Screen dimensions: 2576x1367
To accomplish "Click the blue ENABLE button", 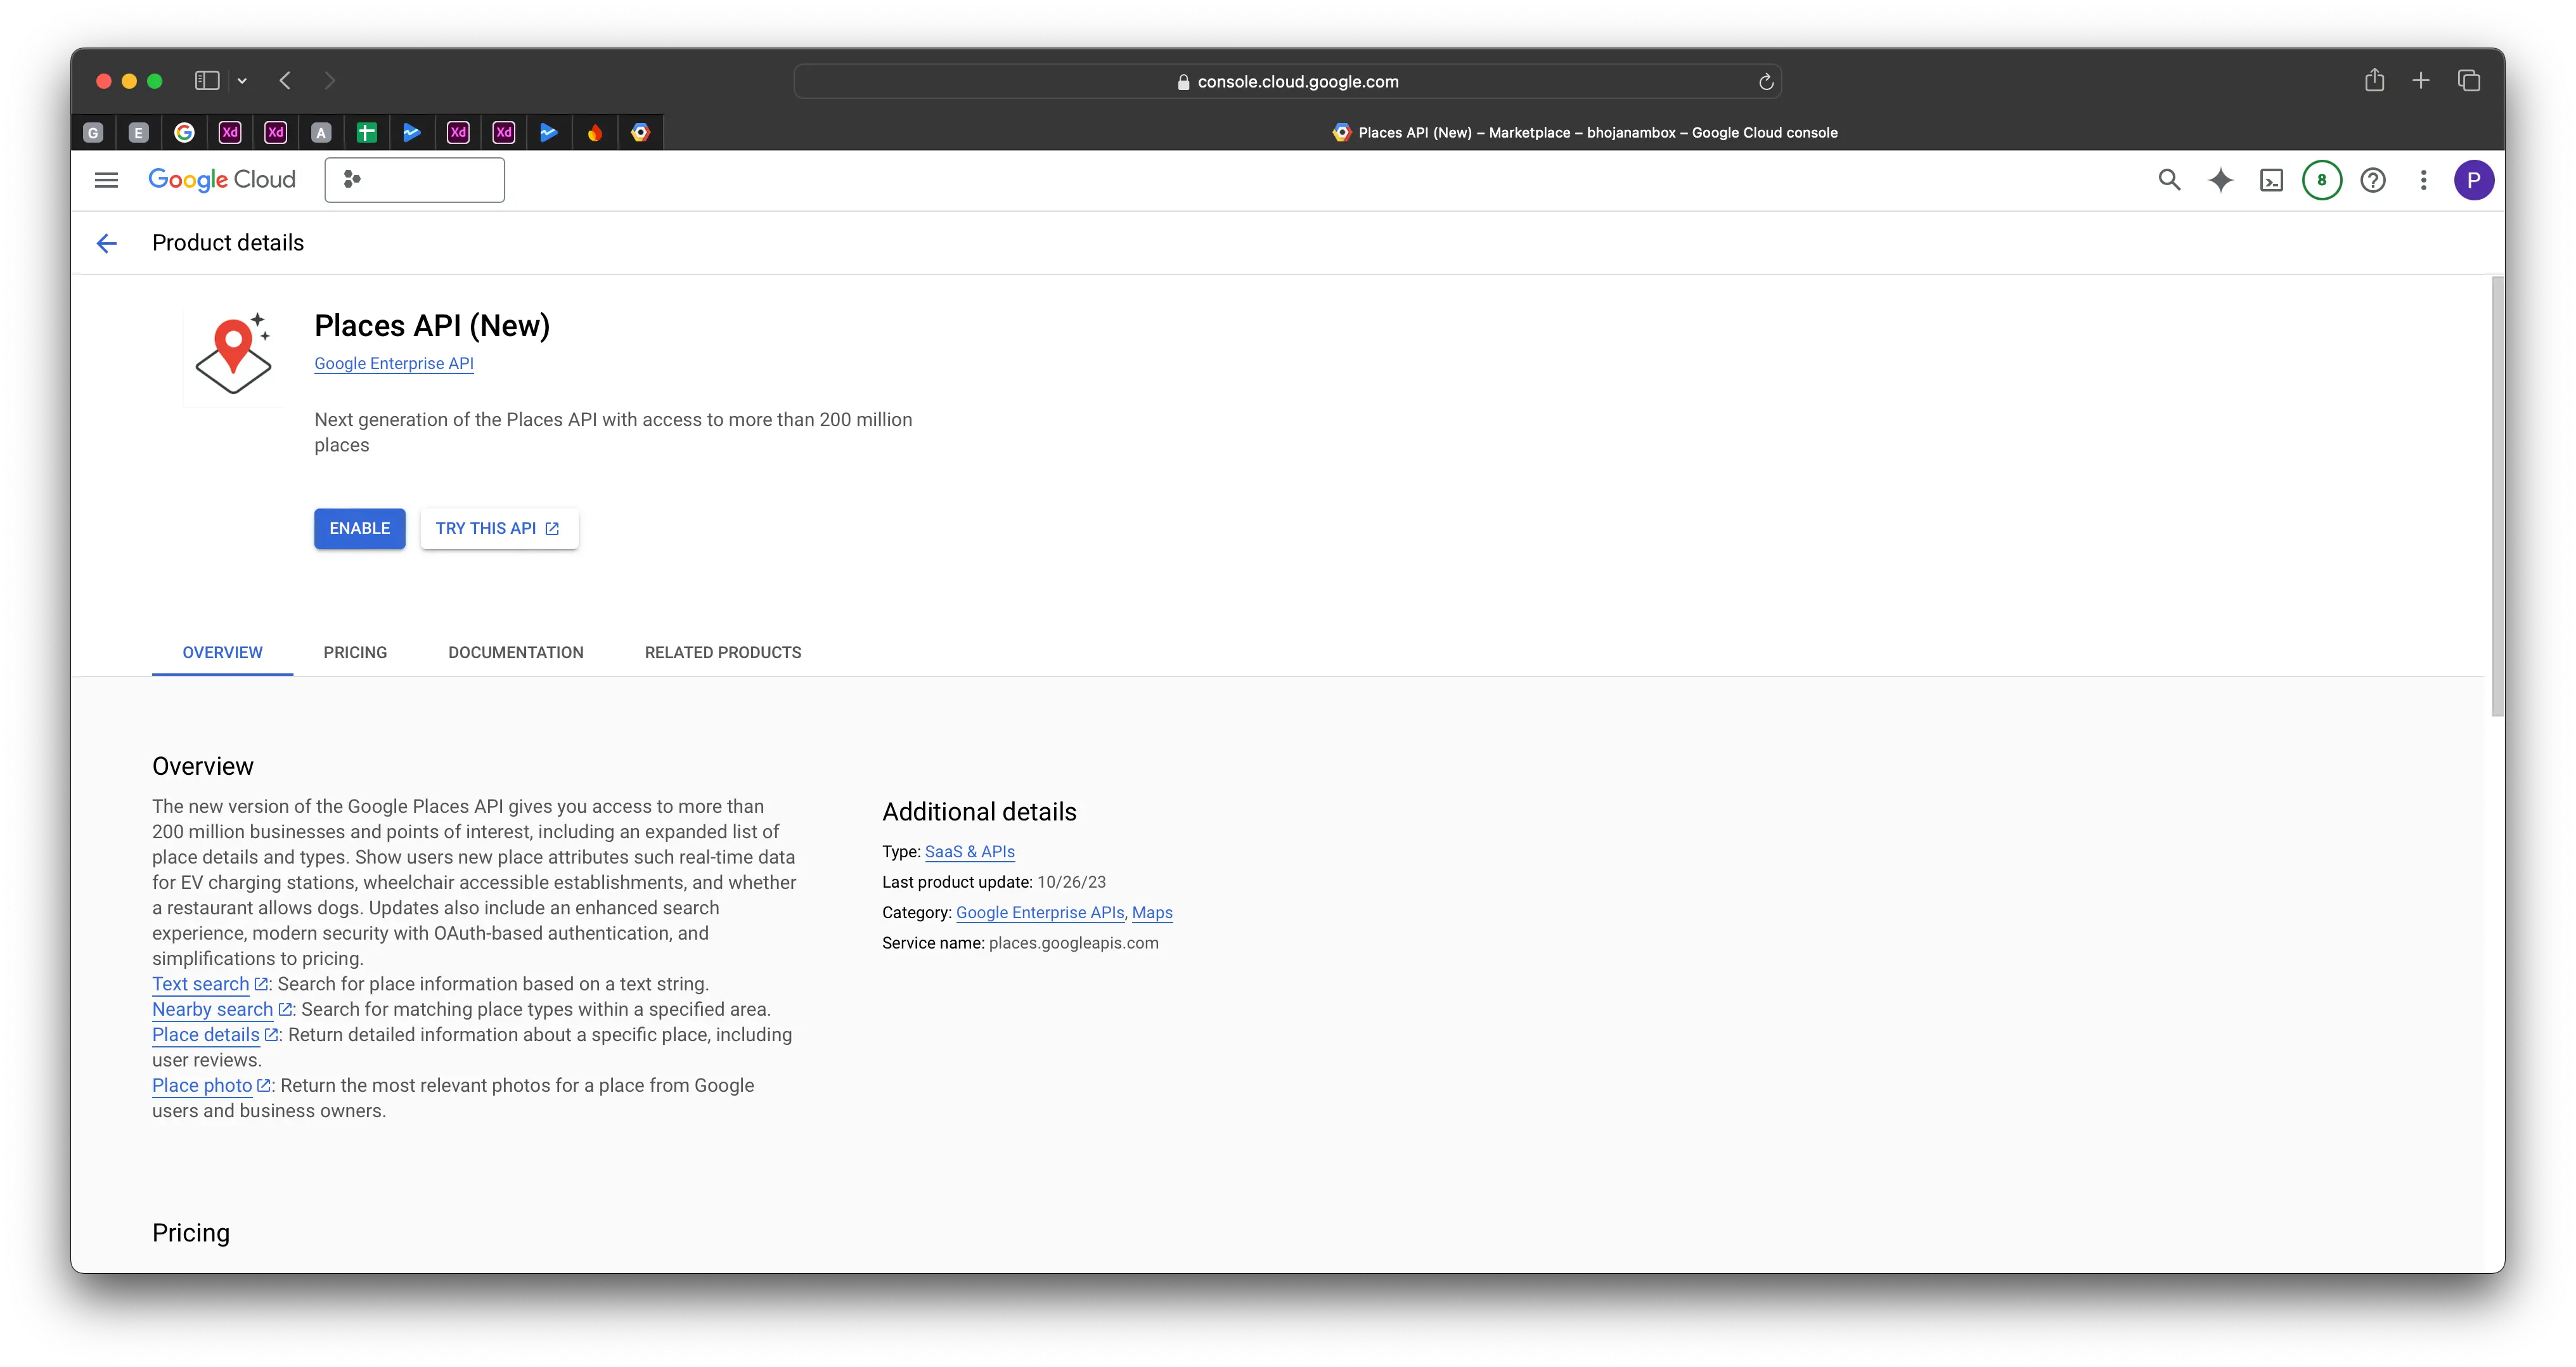I will (360, 528).
